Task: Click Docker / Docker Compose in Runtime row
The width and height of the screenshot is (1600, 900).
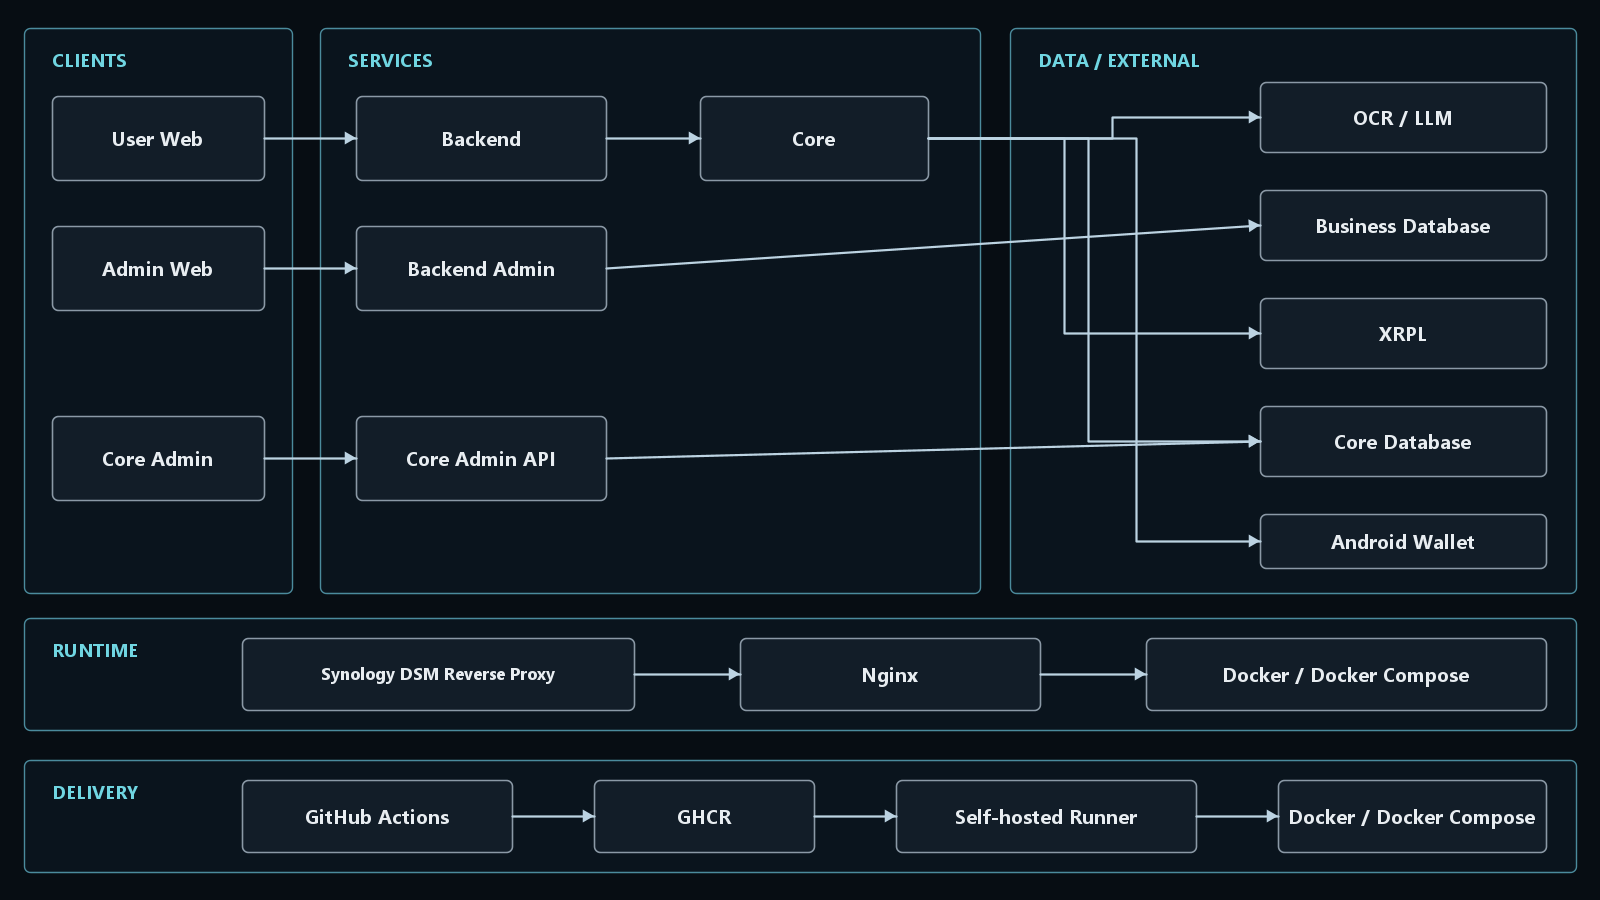Action: click(x=1346, y=675)
